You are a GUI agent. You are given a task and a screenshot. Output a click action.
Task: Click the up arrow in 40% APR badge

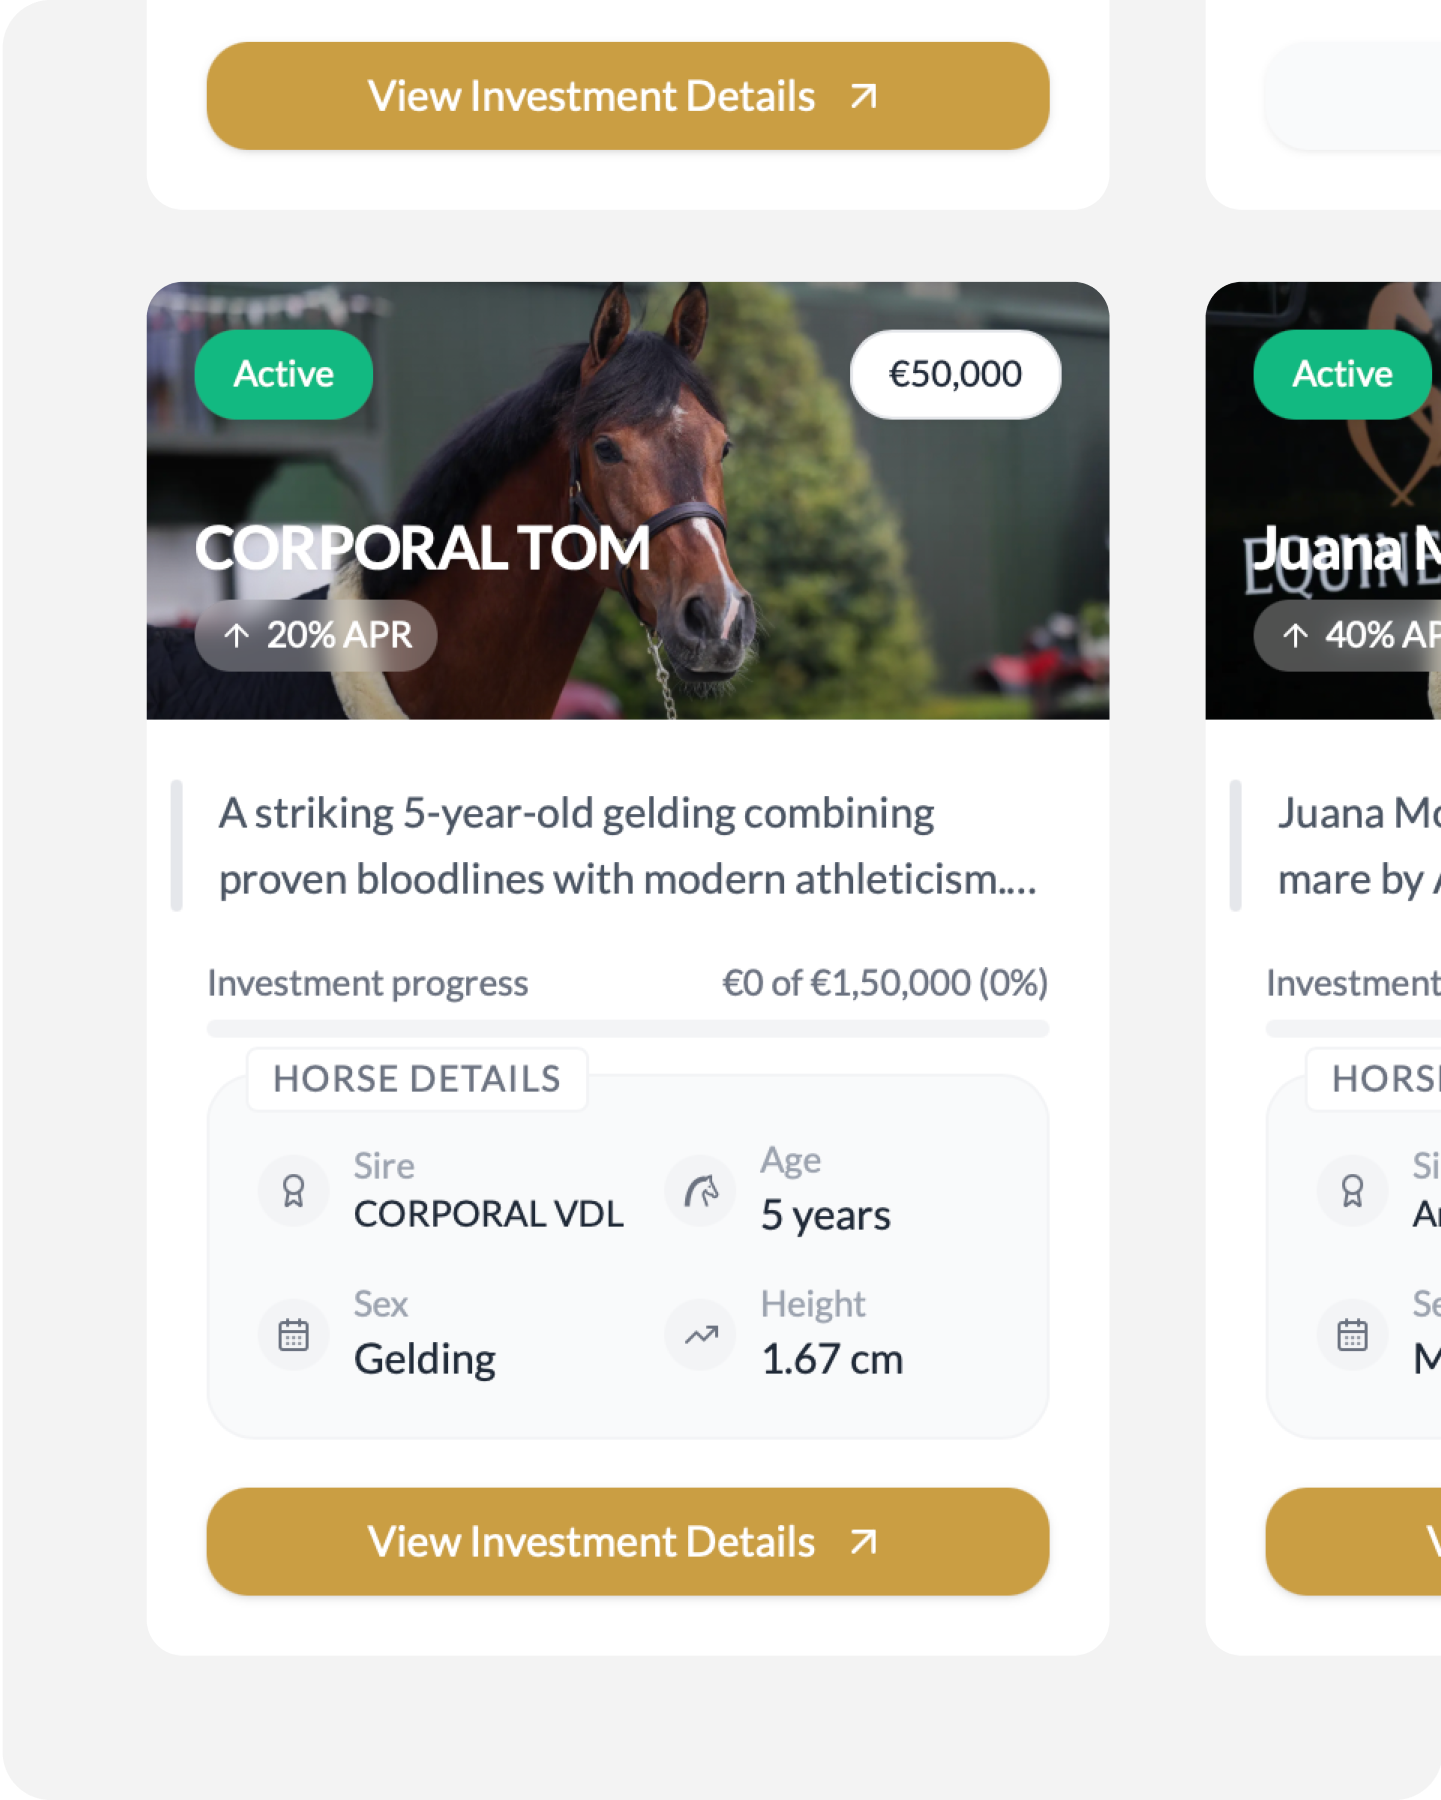click(x=1295, y=635)
